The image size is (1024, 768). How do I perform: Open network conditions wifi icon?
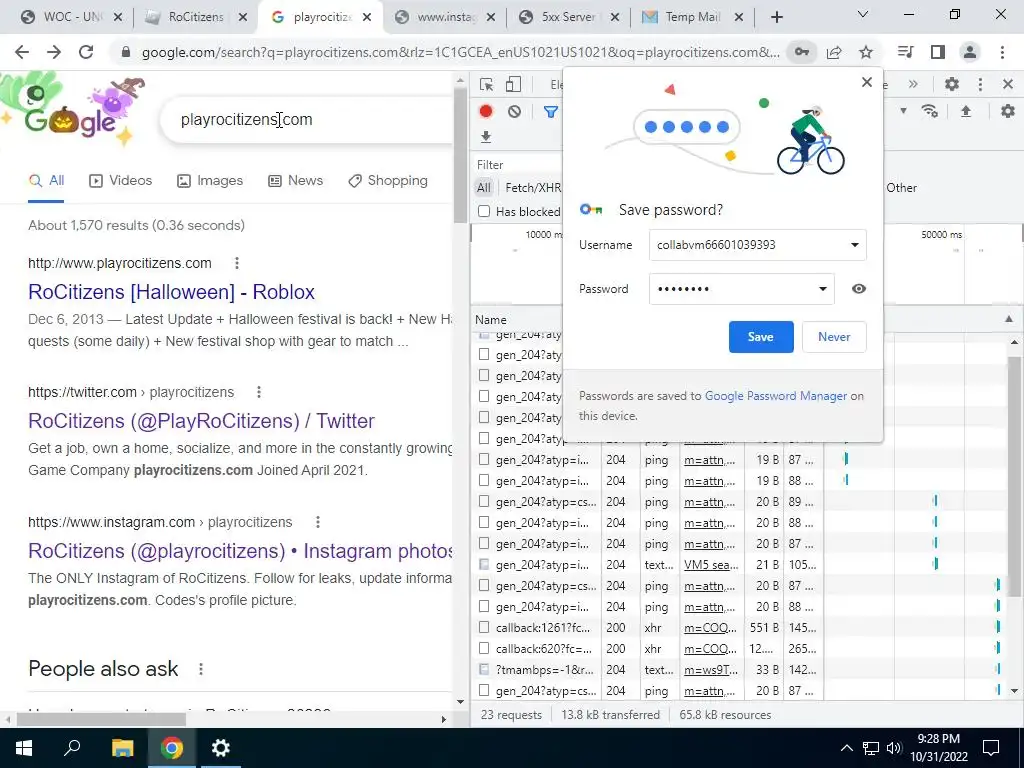tap(930, 112)
